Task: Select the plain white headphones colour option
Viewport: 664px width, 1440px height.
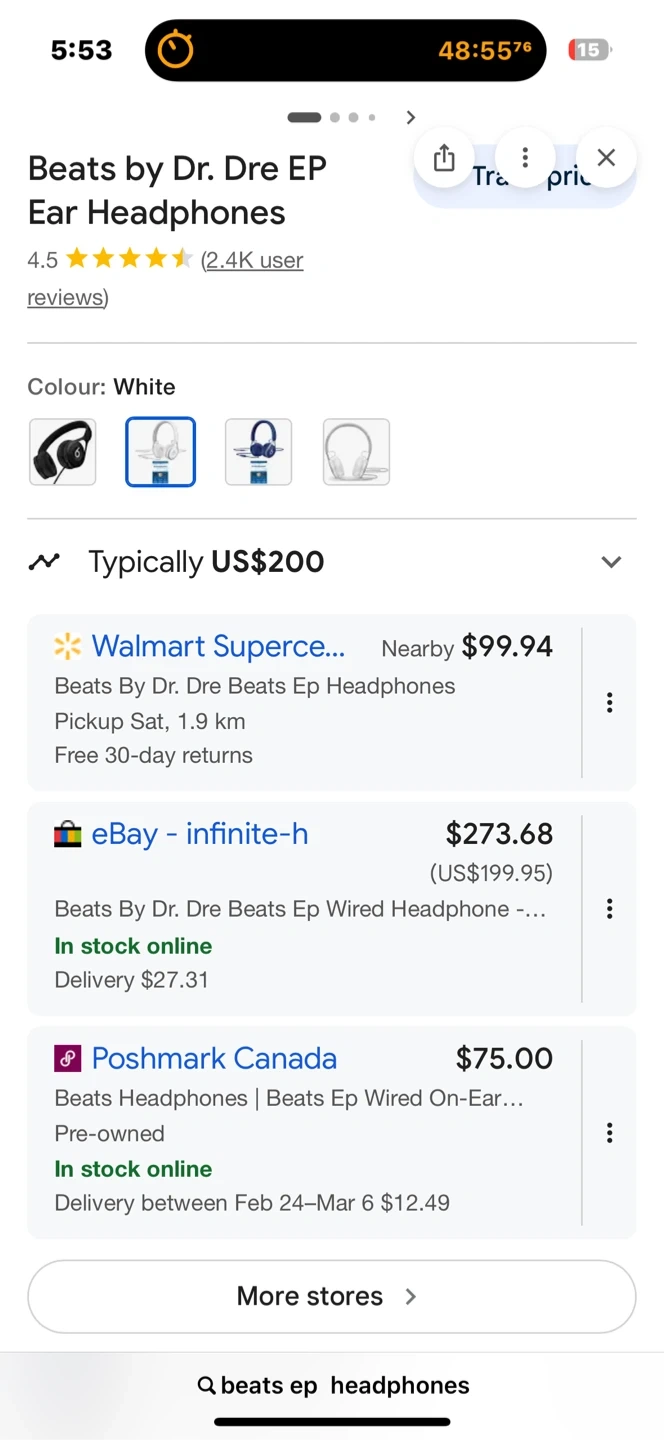Action: click(356, 452)
